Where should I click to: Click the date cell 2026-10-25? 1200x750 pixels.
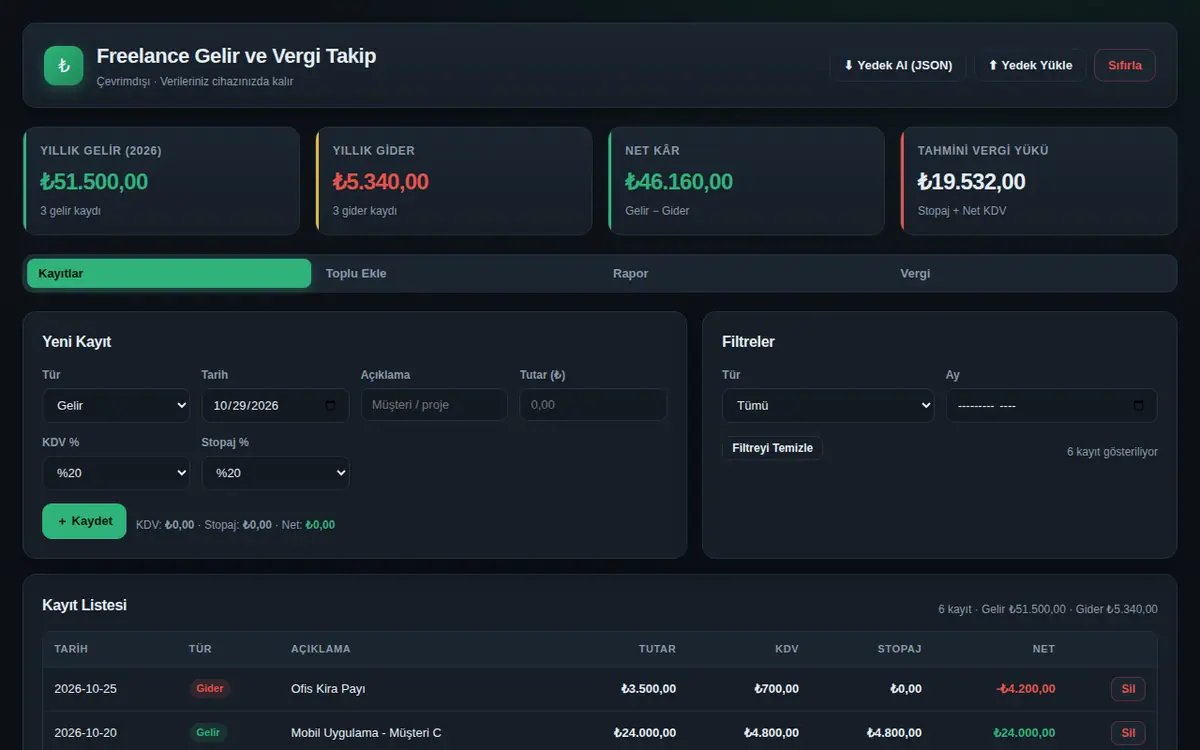click(x=86, y=689)
